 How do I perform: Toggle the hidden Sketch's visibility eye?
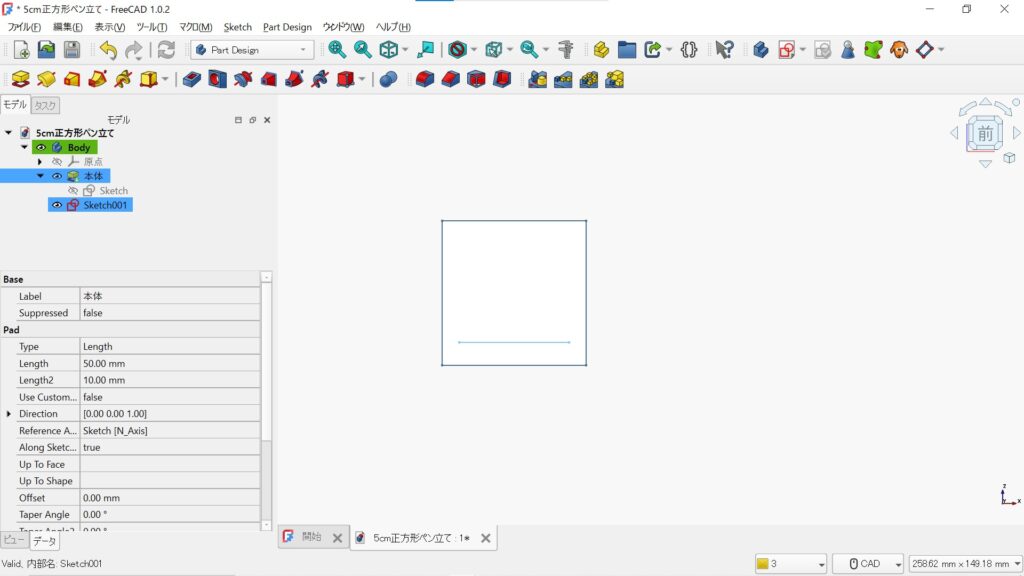(x=73, y=190)
